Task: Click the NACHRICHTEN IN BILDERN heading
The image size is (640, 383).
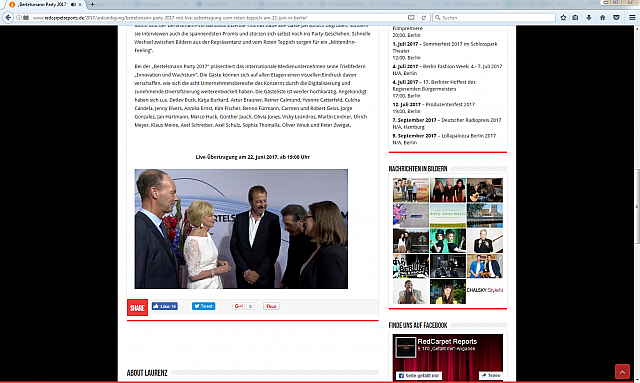Action: (418, 169)
